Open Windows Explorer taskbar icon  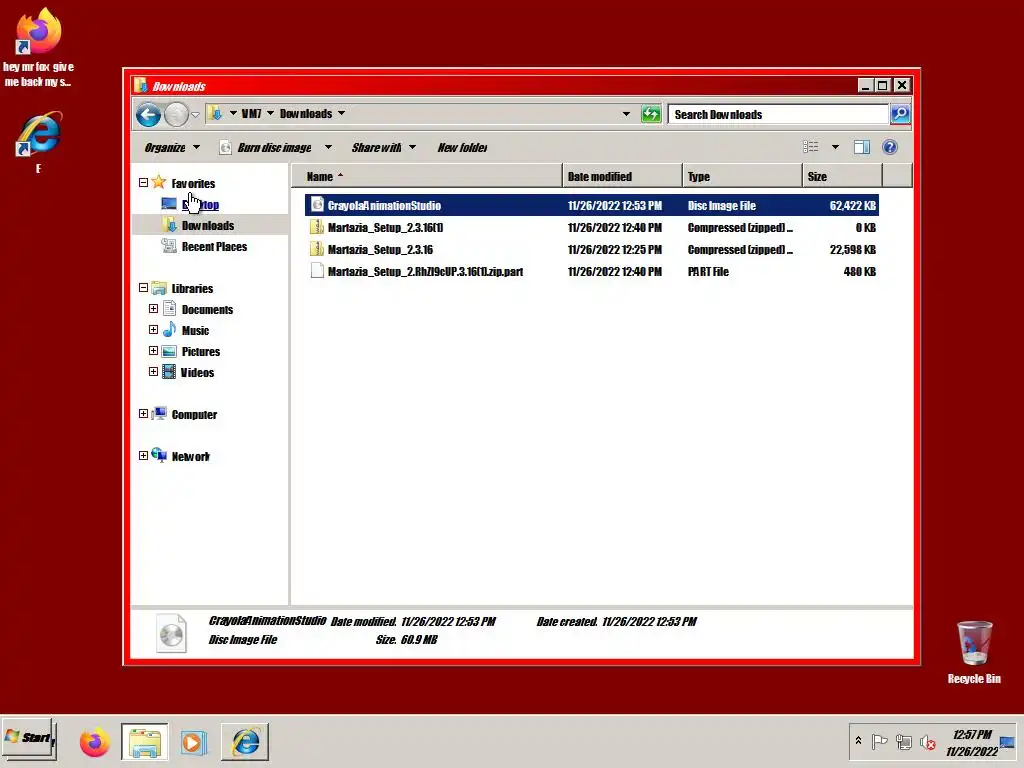coord(144,743)
